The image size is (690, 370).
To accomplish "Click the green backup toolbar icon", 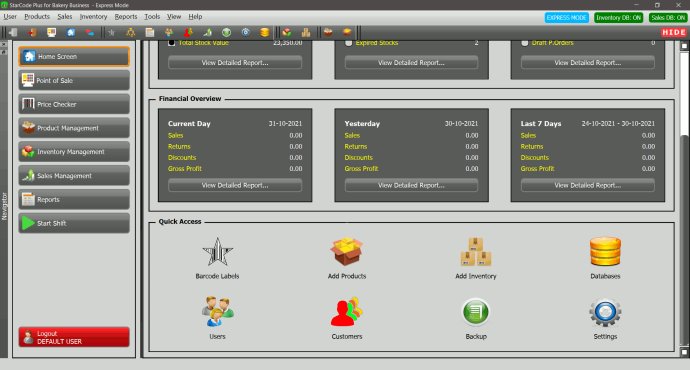I will coord(226,33).
